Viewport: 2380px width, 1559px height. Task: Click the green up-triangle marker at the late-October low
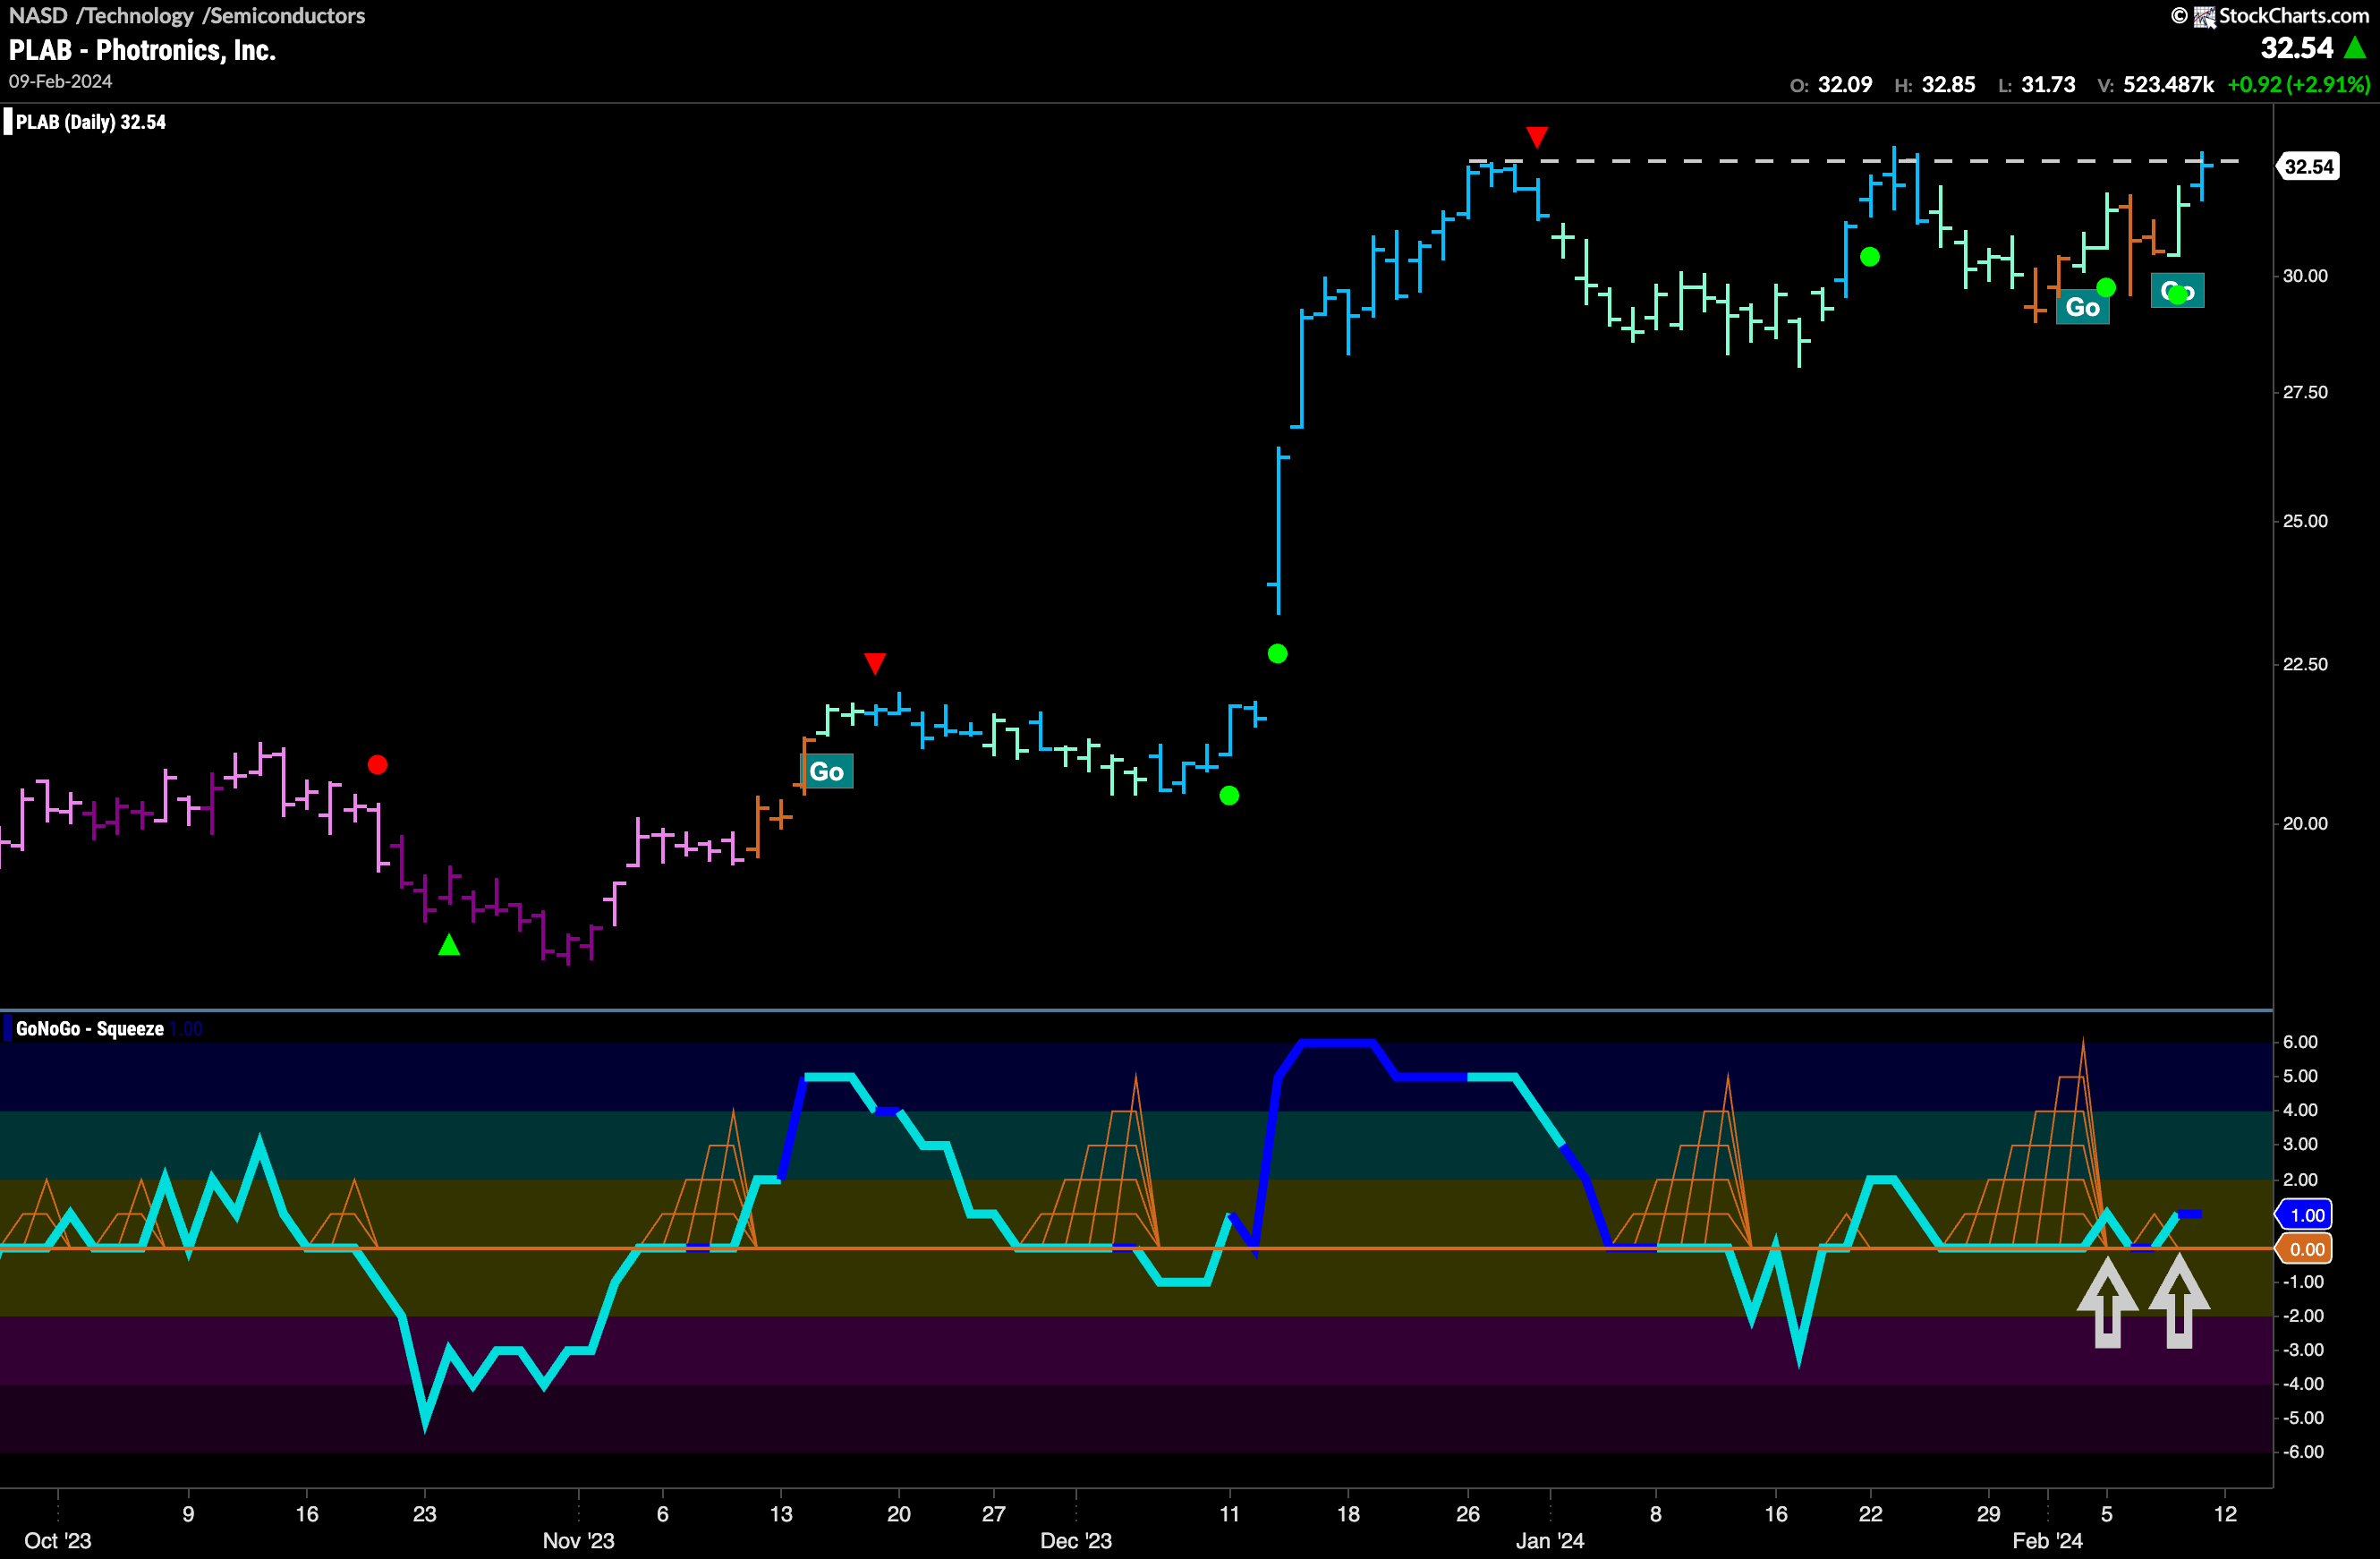(449, 944)
